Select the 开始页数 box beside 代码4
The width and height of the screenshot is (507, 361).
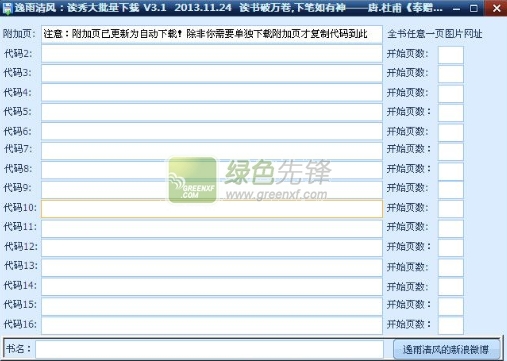point(451,94)
